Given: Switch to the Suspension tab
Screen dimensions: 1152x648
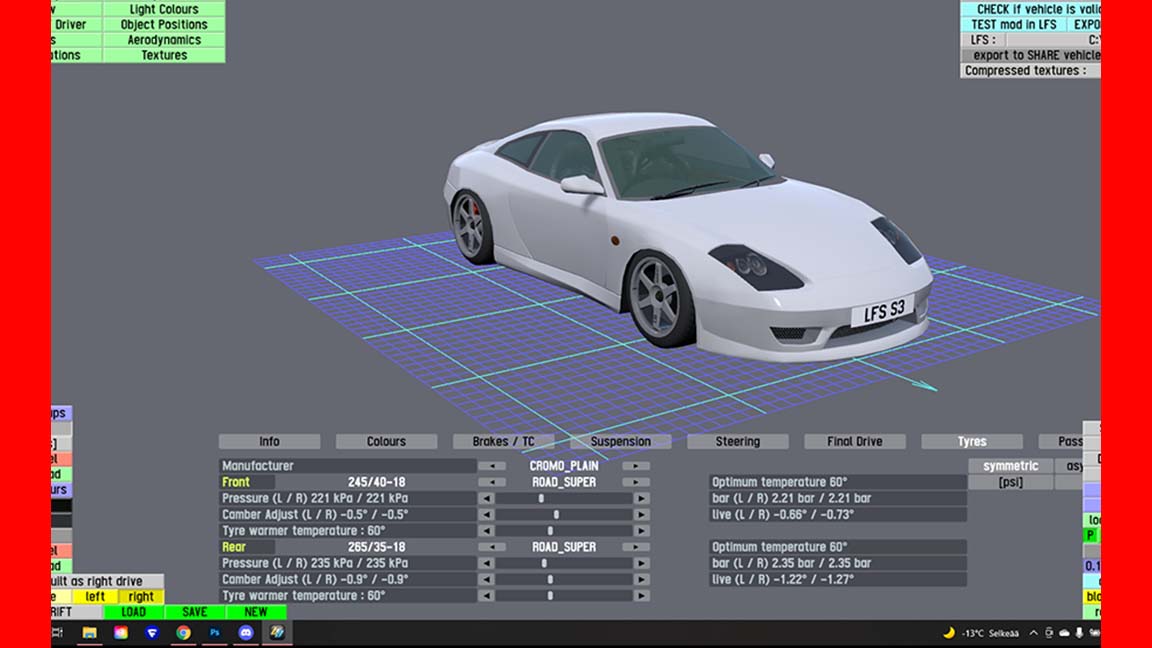Looking at the screenshot, I should pyautogui.click(x=620, y=442).
